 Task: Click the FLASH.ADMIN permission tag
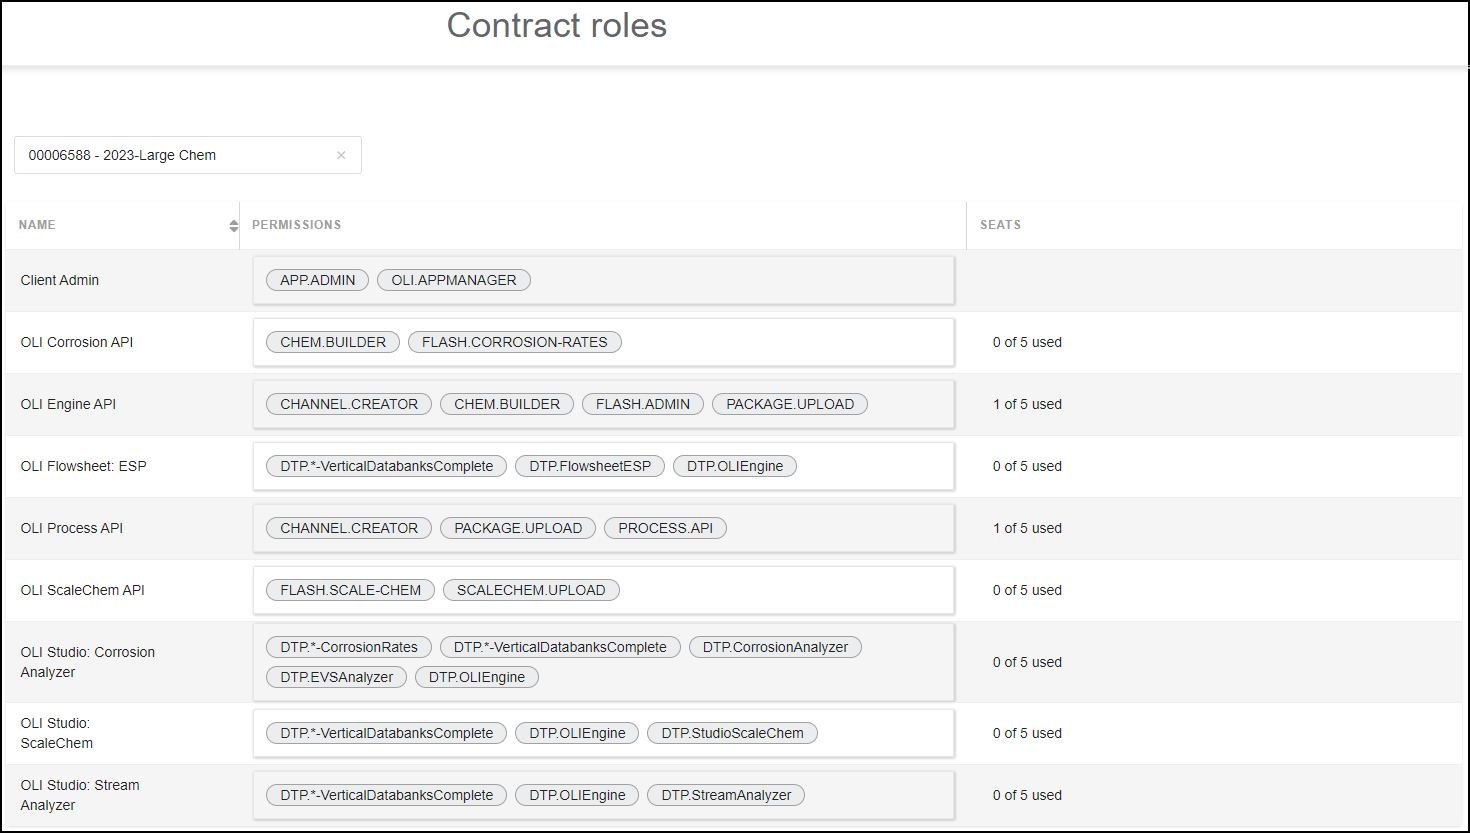pos(642,404)
